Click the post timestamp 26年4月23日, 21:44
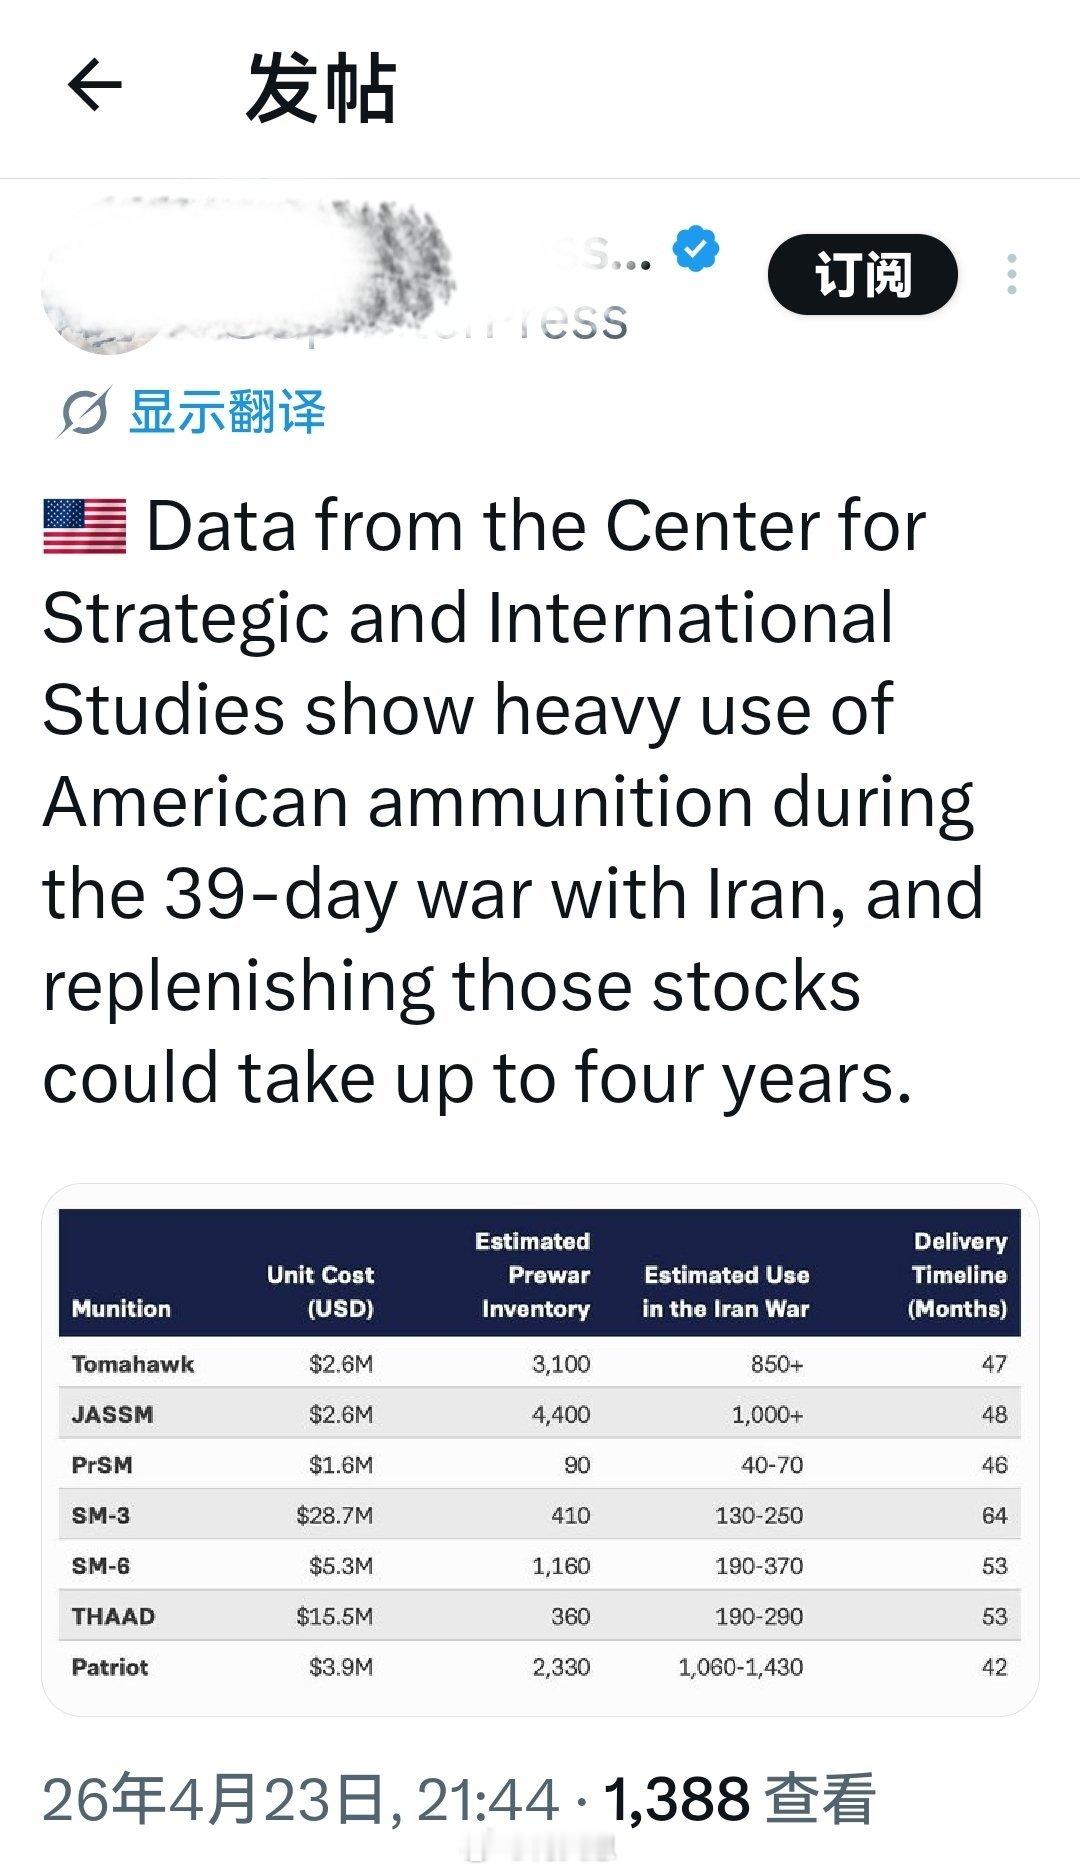The height and width of the screenshot is (1873, 1080). click(x=300, y=1800)
